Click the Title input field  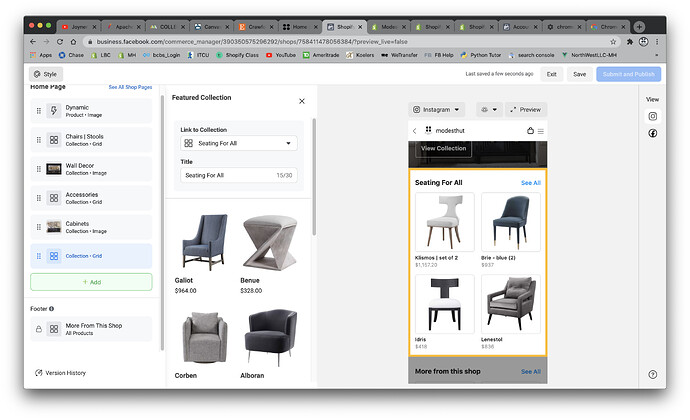pyautogui.click(x=239, y=175)
